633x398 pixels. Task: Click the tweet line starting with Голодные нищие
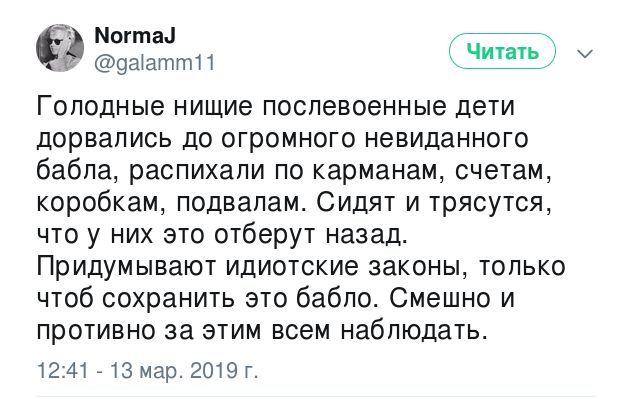coord(276,107)
